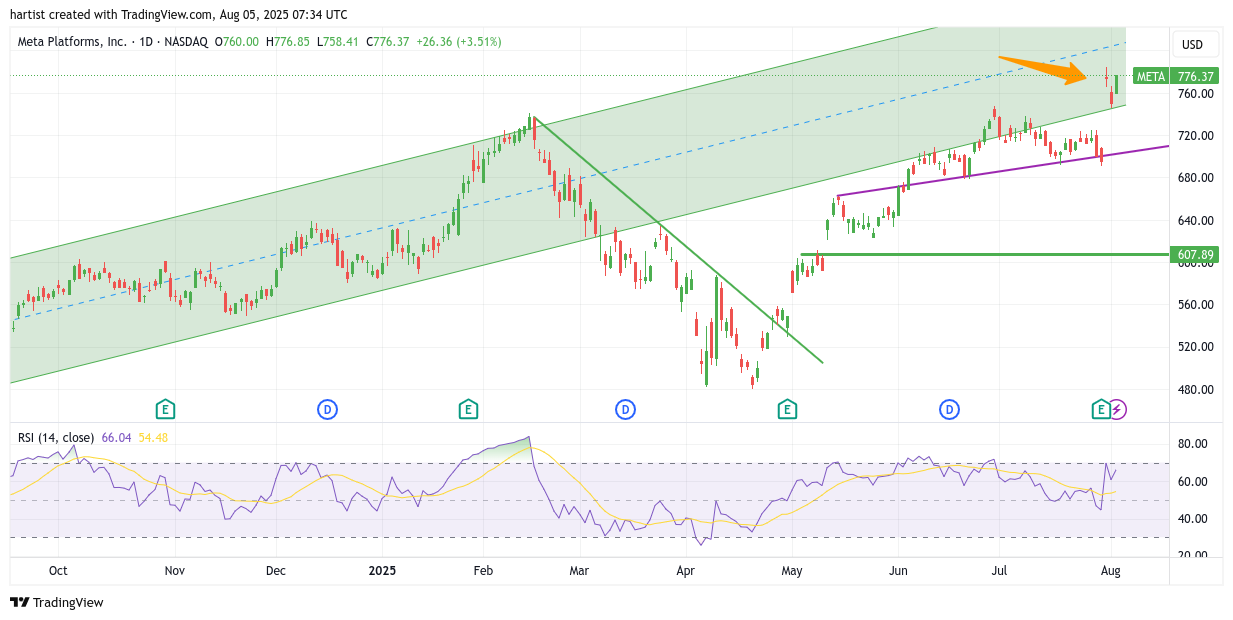
Task: Click the 680.00 price axis label
Action: point(1195,178)
